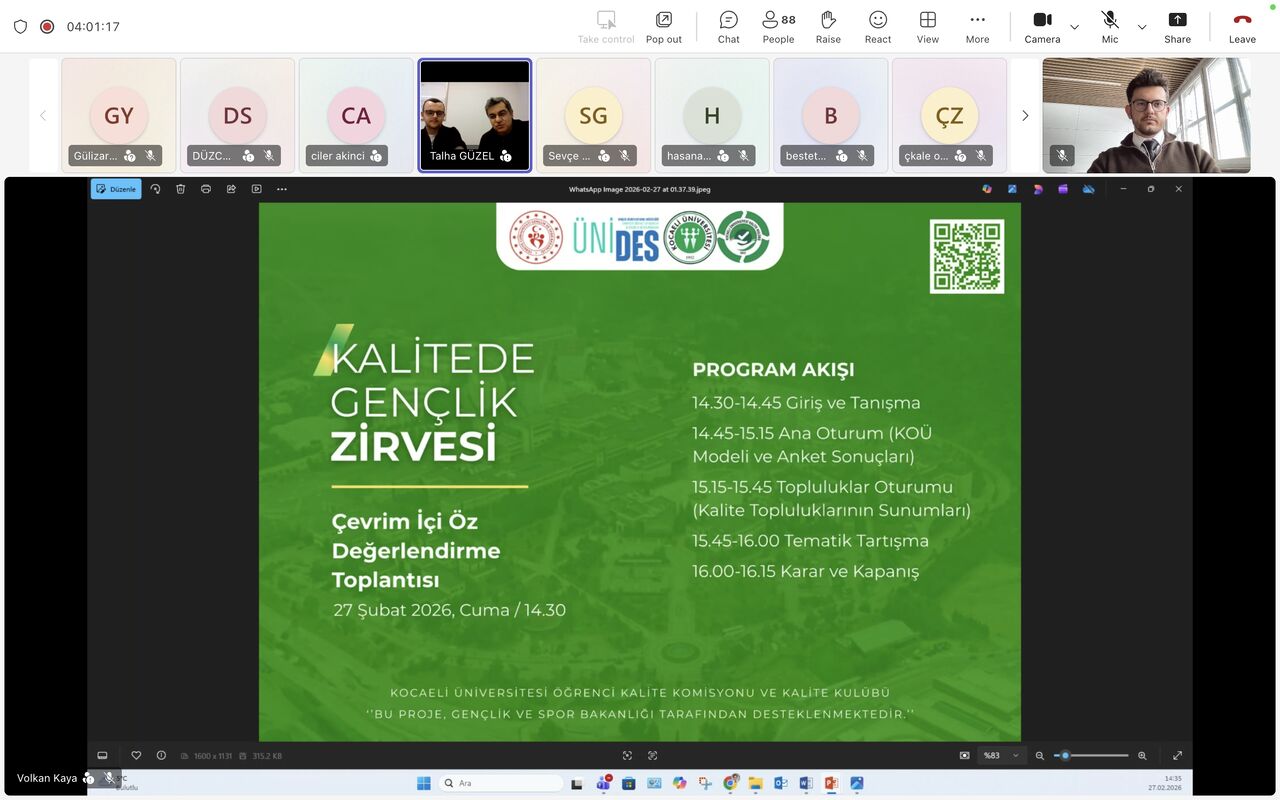
Task: Expand the Mic options arrow
Action: point(1142,27)
